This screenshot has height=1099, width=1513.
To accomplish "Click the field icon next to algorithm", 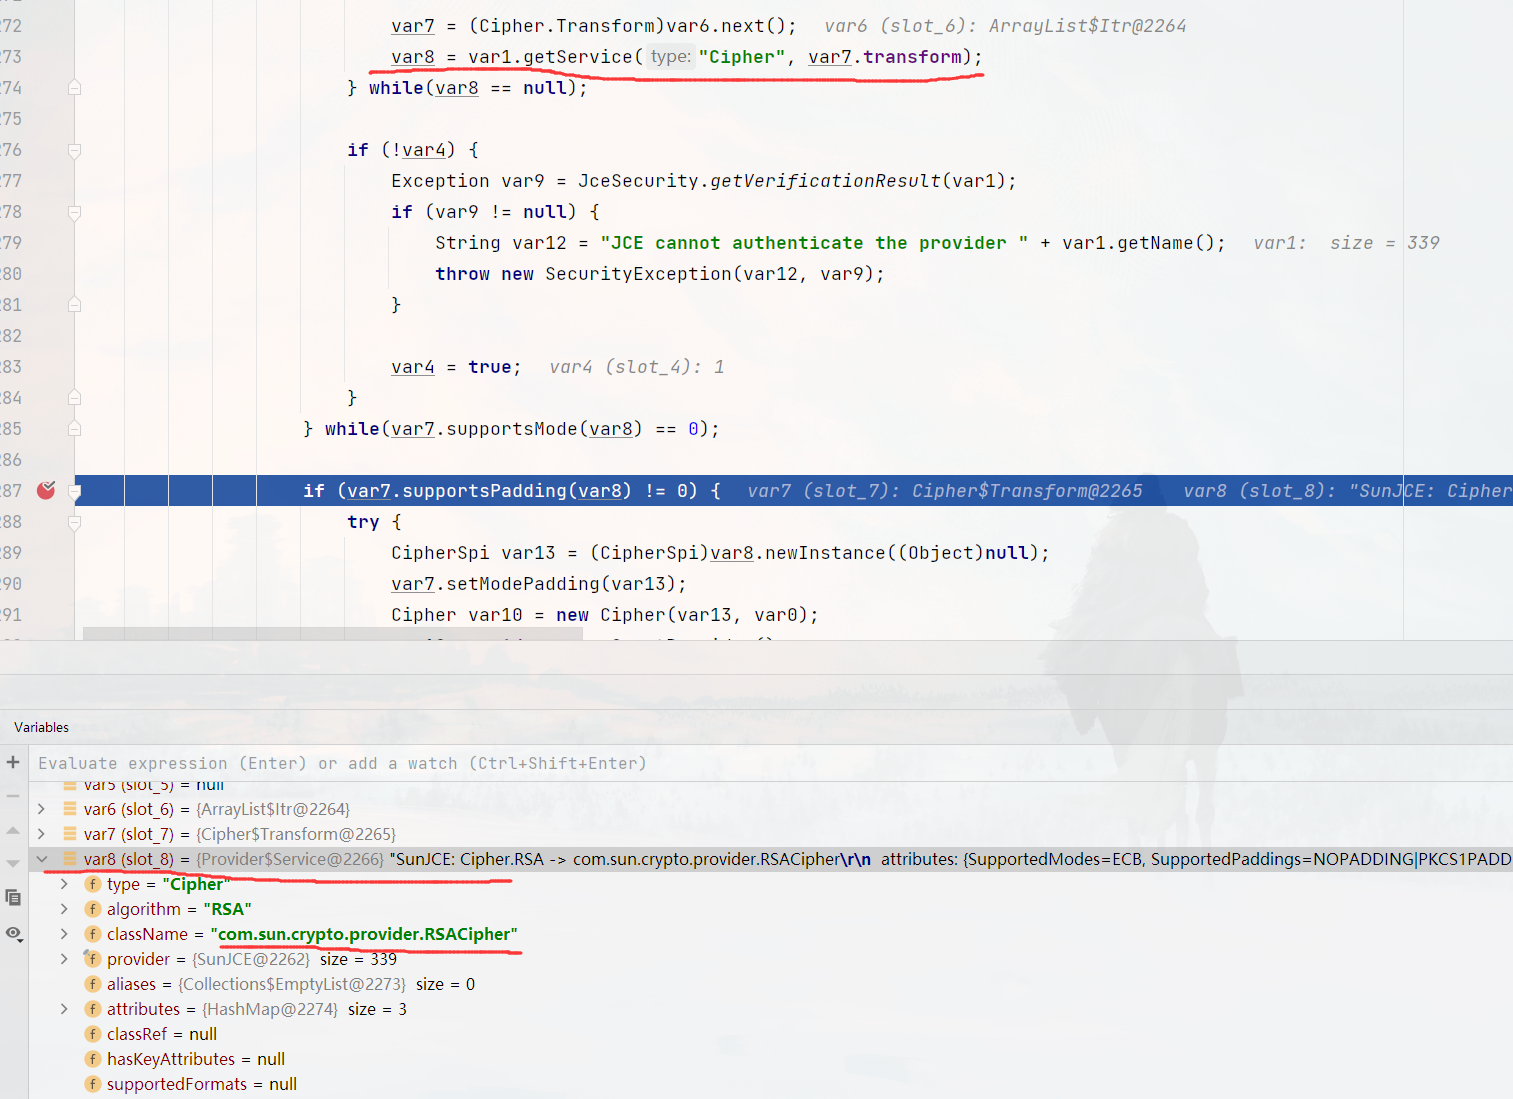I will pyautogui.click(x=93, y=909).
